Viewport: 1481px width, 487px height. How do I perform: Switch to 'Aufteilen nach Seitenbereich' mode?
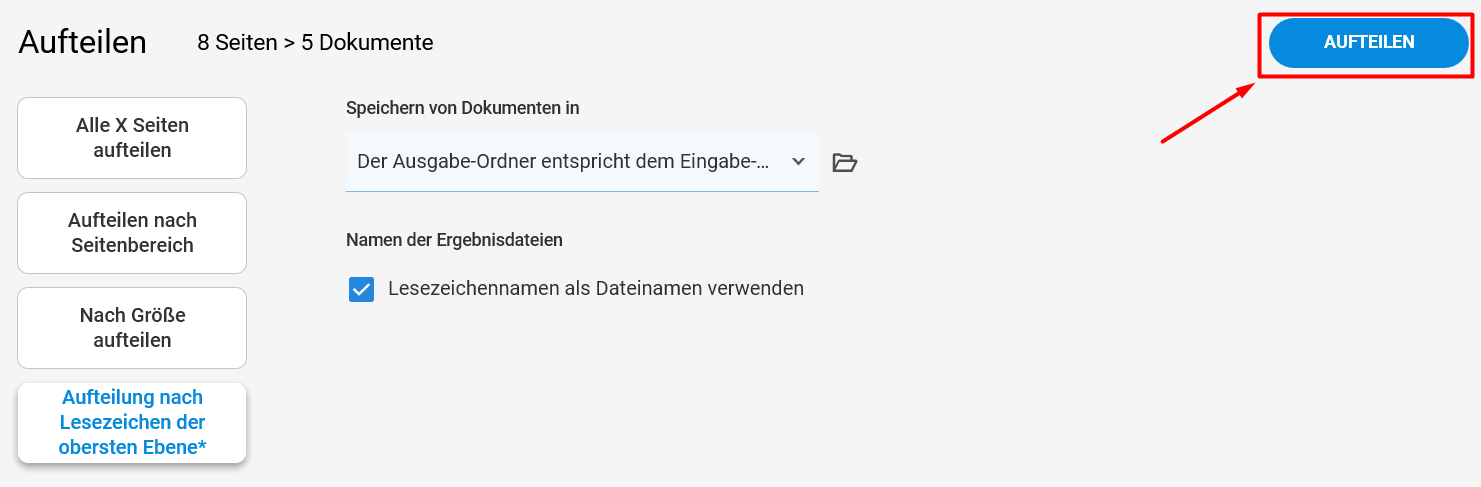click(132, 233)
